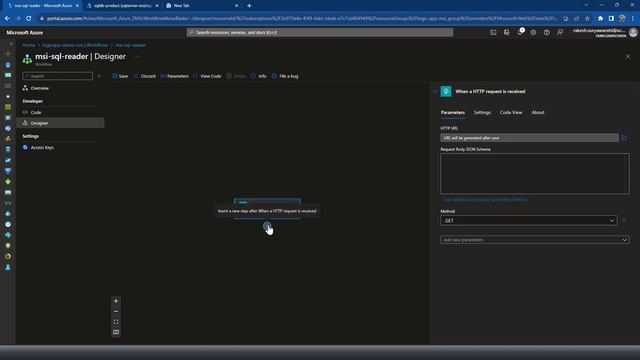Open the Notifications bell icon

tap(520, 32)
